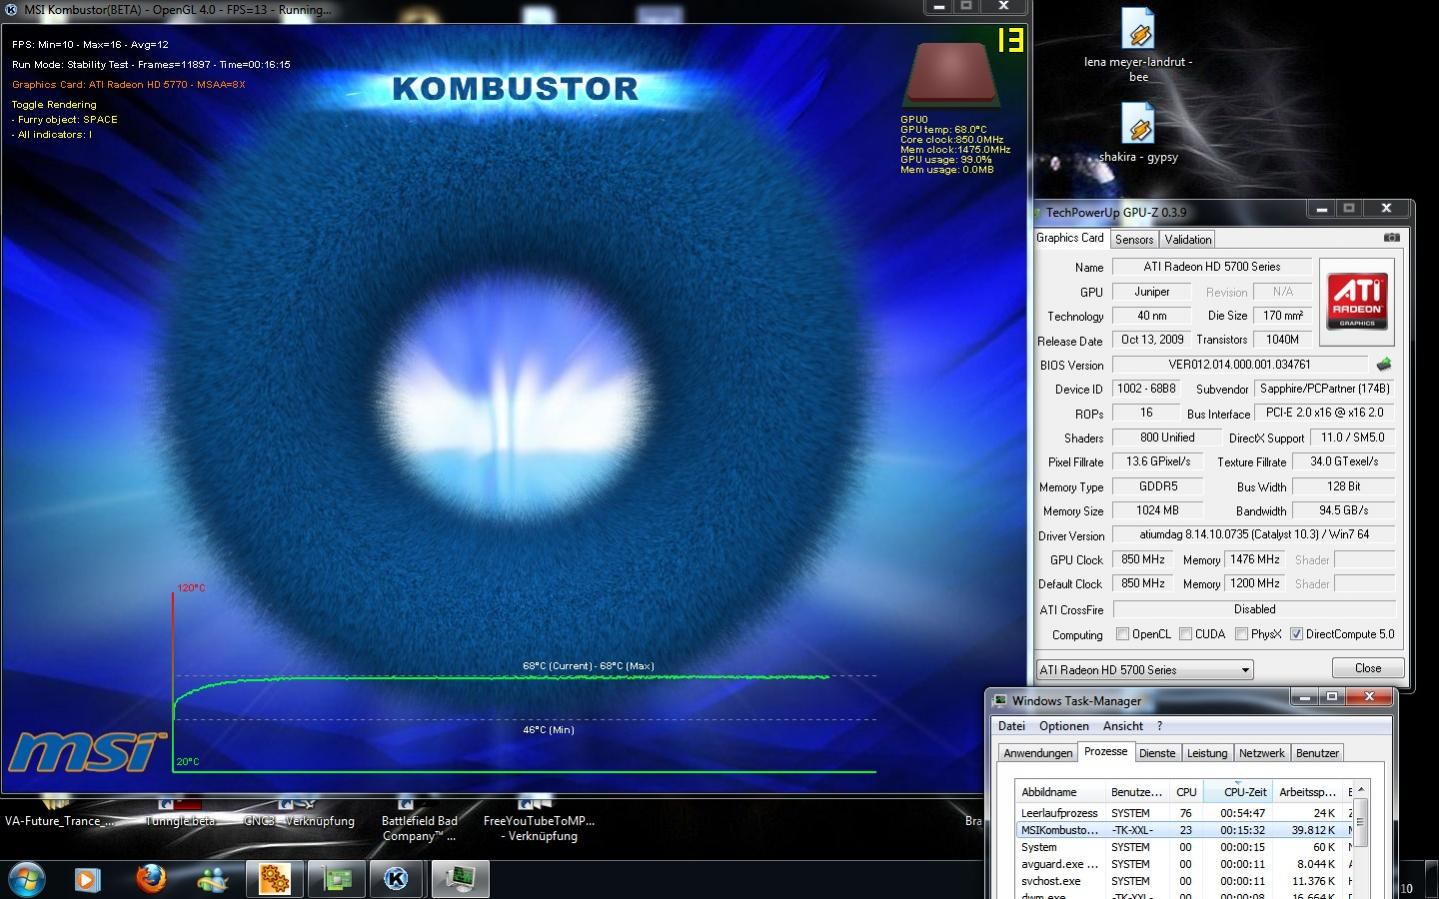
Task: Switch to the orange gears taskbar application
Action: click(x=274, y=879)
